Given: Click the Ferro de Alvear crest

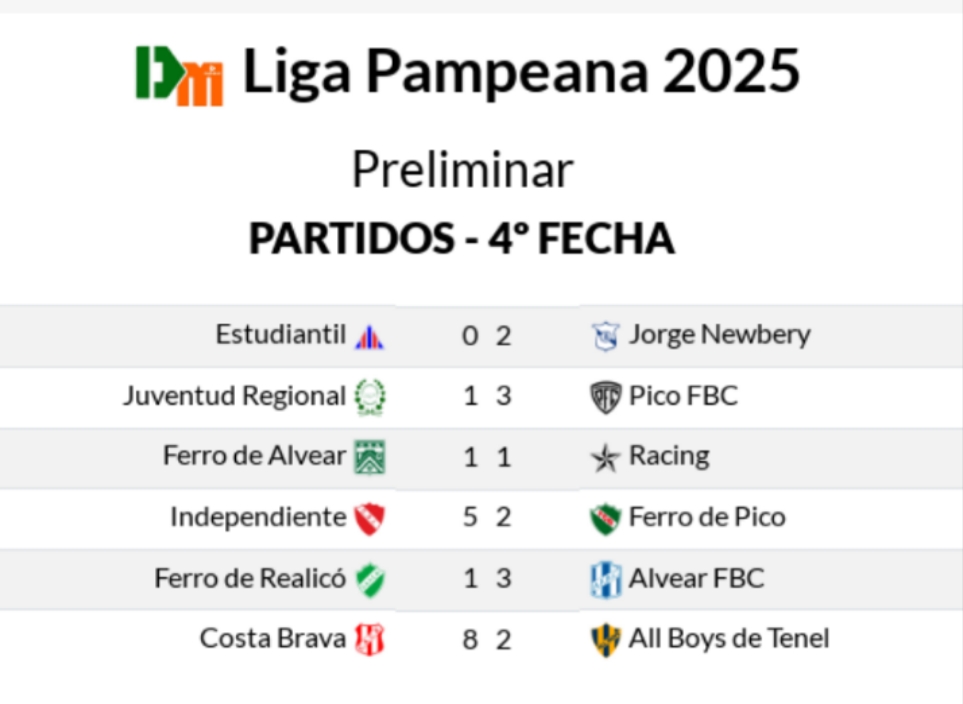Looking at the screenshot, I should coord(370,457).
